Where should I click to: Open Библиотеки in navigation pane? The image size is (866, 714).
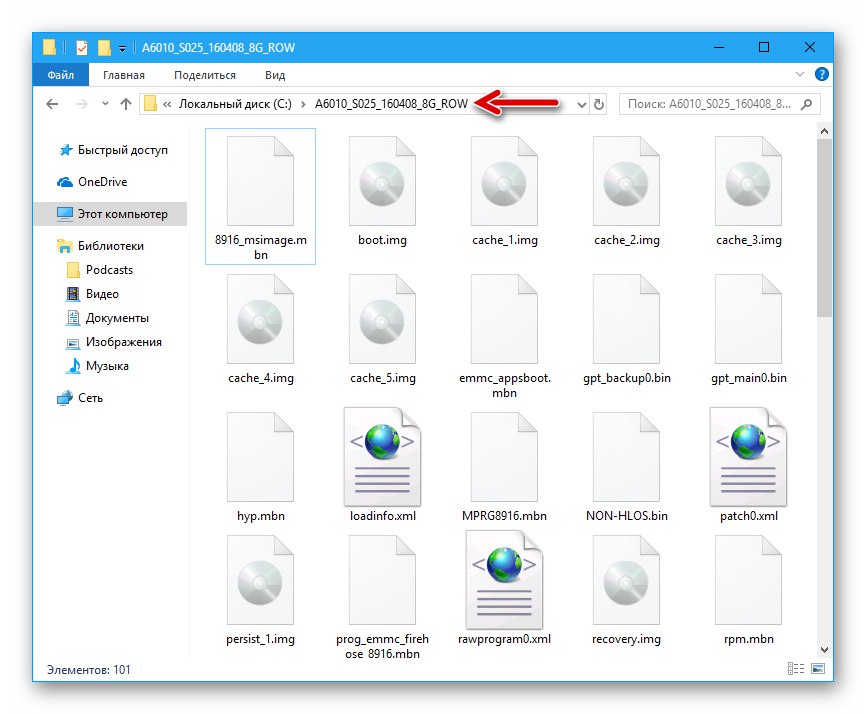[x=101, y=246]
